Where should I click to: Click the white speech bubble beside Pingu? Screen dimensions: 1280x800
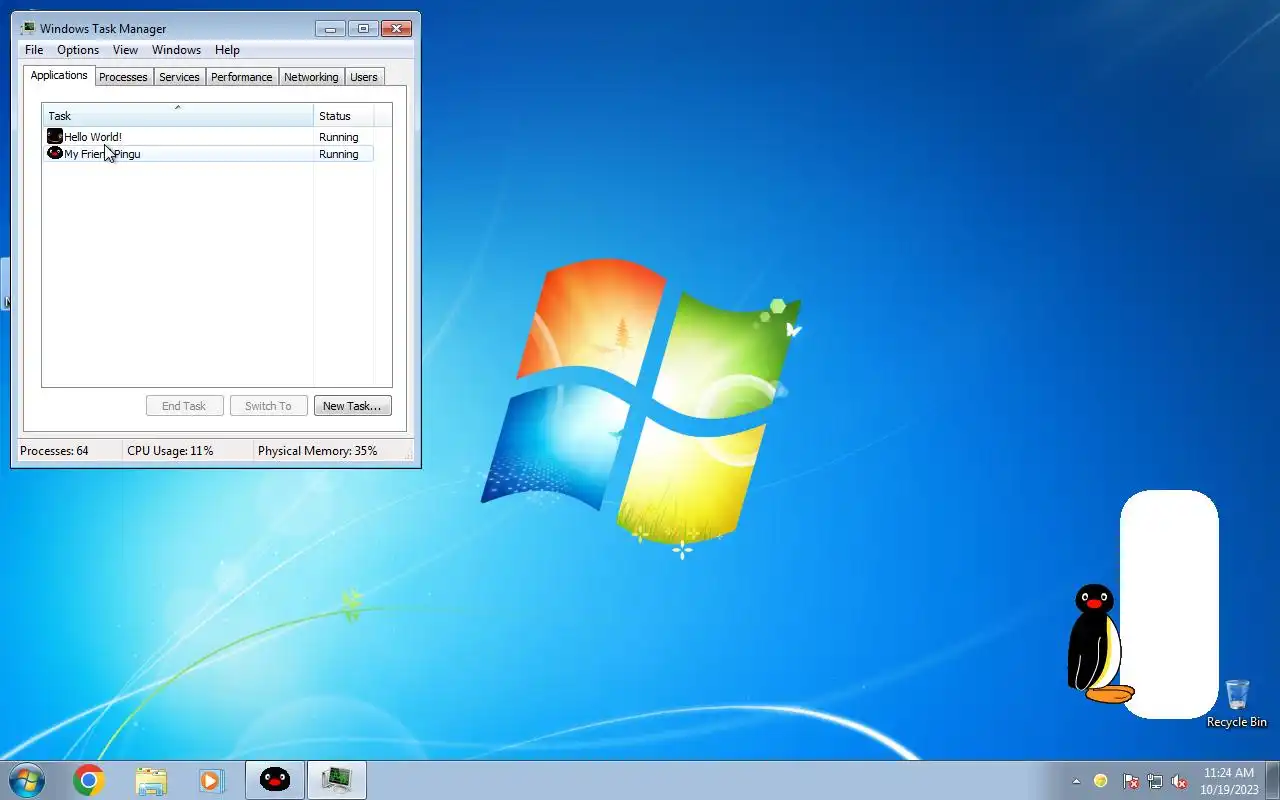click(1169, 604)
